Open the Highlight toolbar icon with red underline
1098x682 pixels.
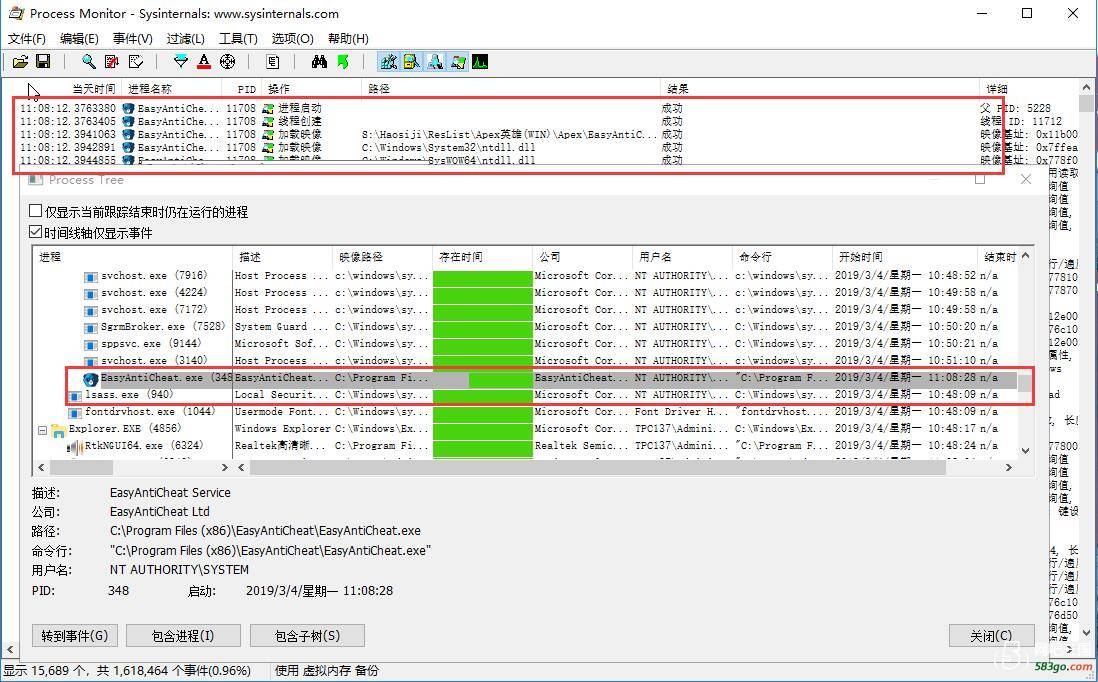[204, 62]
